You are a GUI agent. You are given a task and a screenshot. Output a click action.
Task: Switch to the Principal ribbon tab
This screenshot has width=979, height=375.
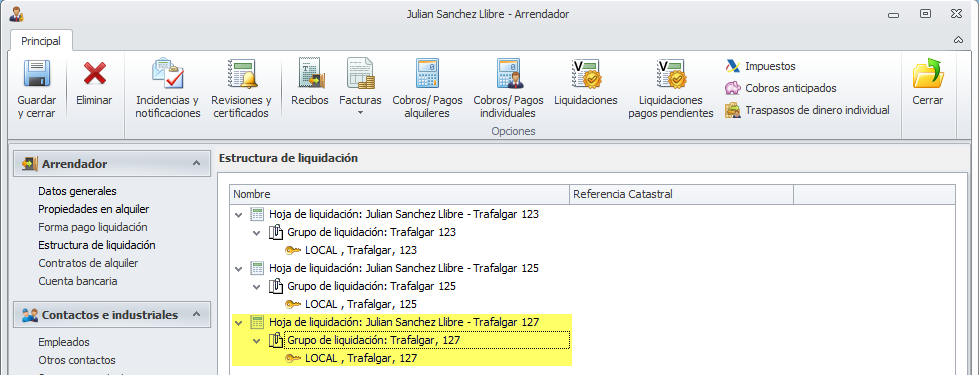41,41
